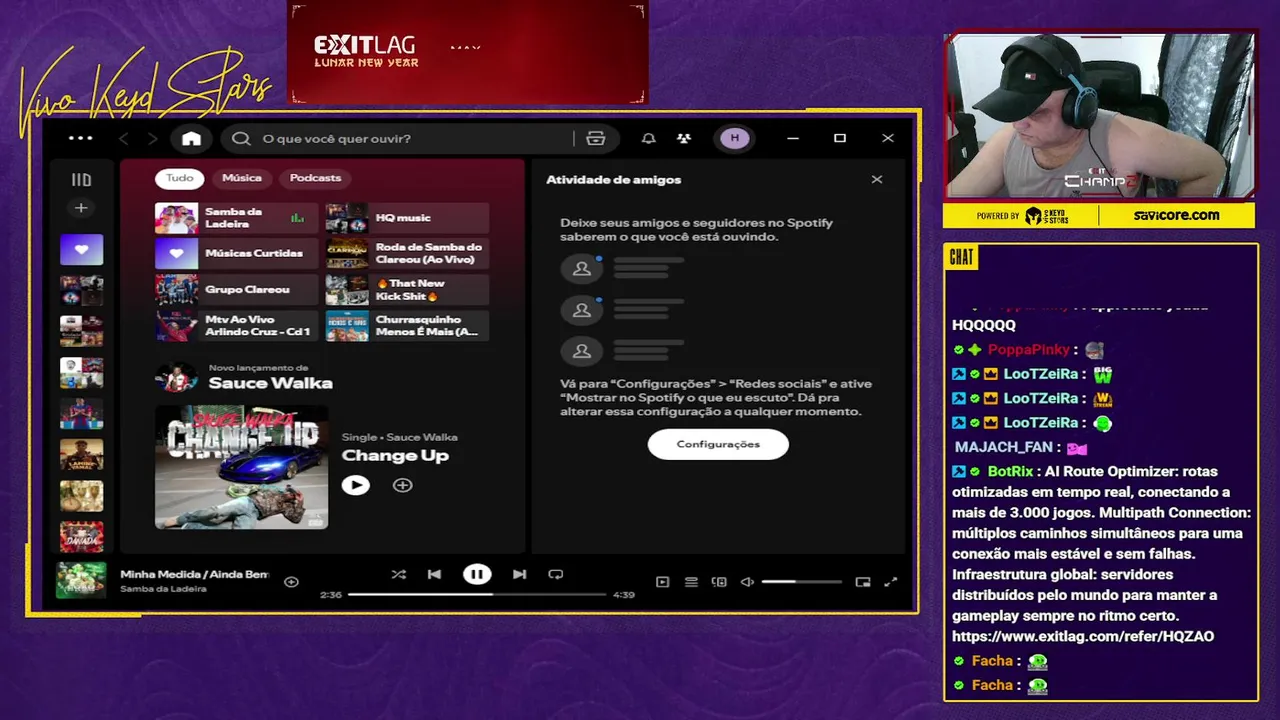This screenshot has height=720, width=1280.
Task: Add Change Up to library
Action: click(x=402, y=485)
